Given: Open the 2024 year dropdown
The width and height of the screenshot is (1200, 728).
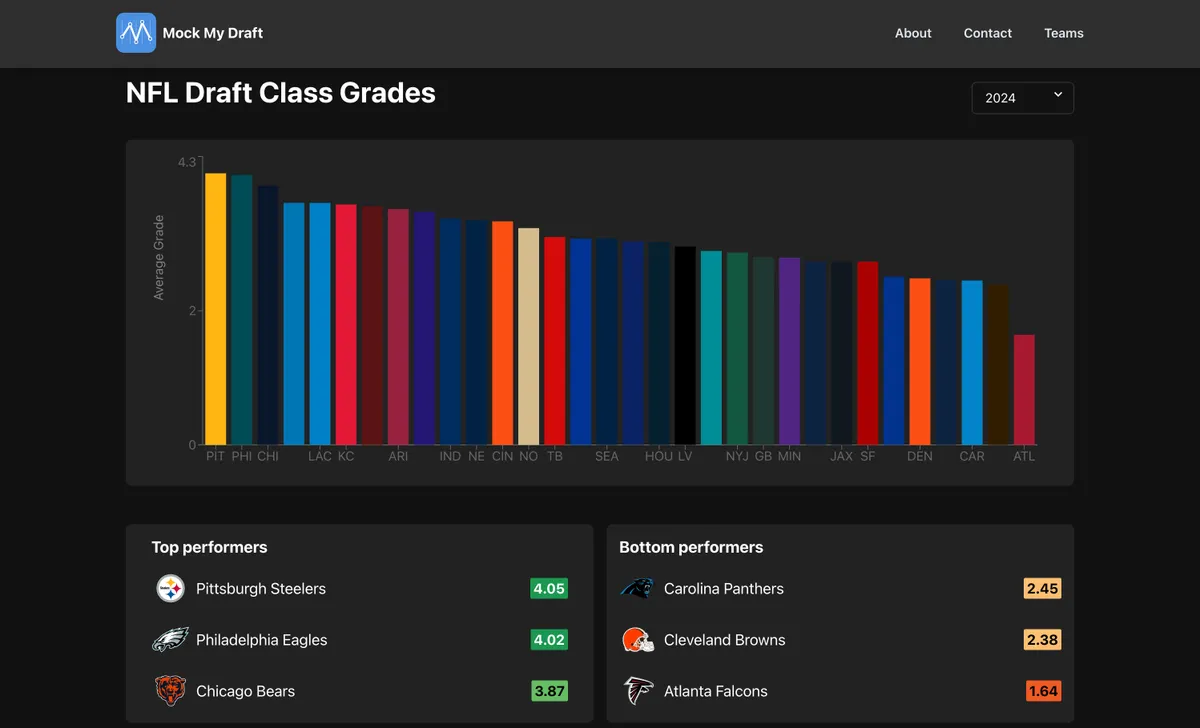Looking at the screenshot, I should pos(1022,98).
